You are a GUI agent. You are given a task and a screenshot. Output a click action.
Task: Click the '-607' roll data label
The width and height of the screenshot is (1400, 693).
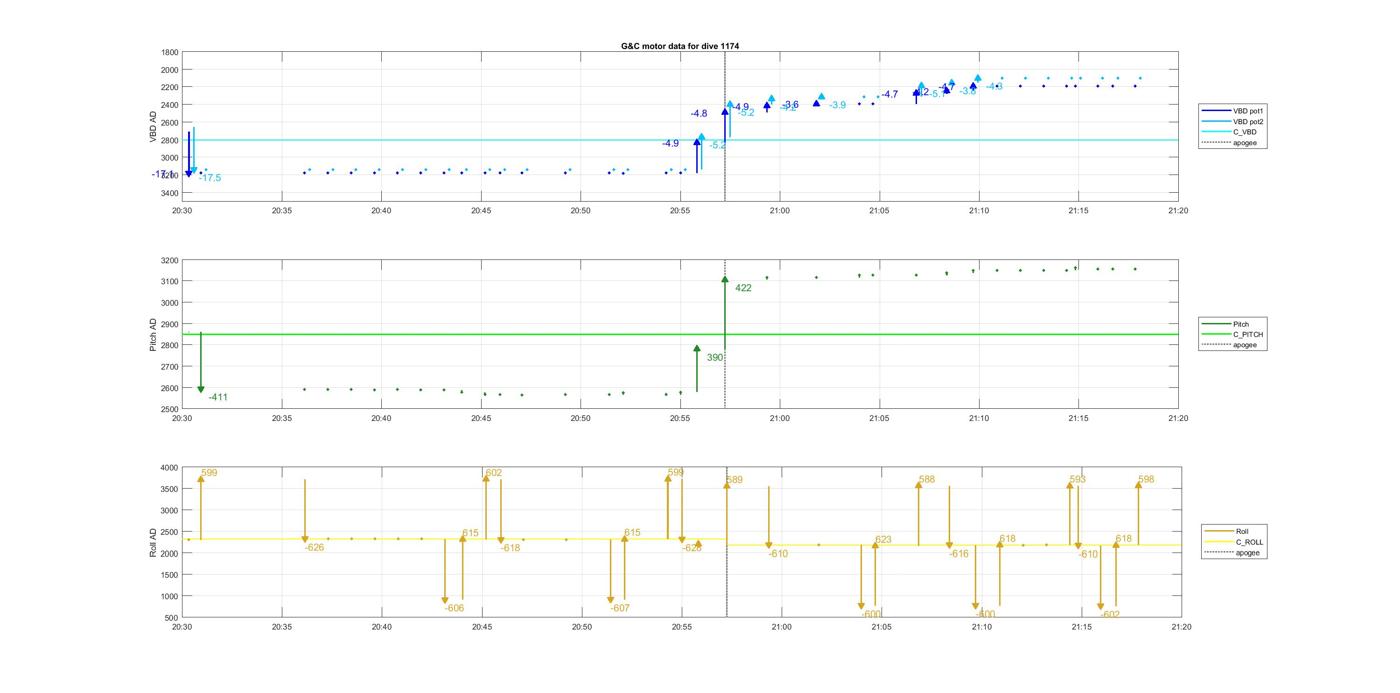[x=620, y=608]
